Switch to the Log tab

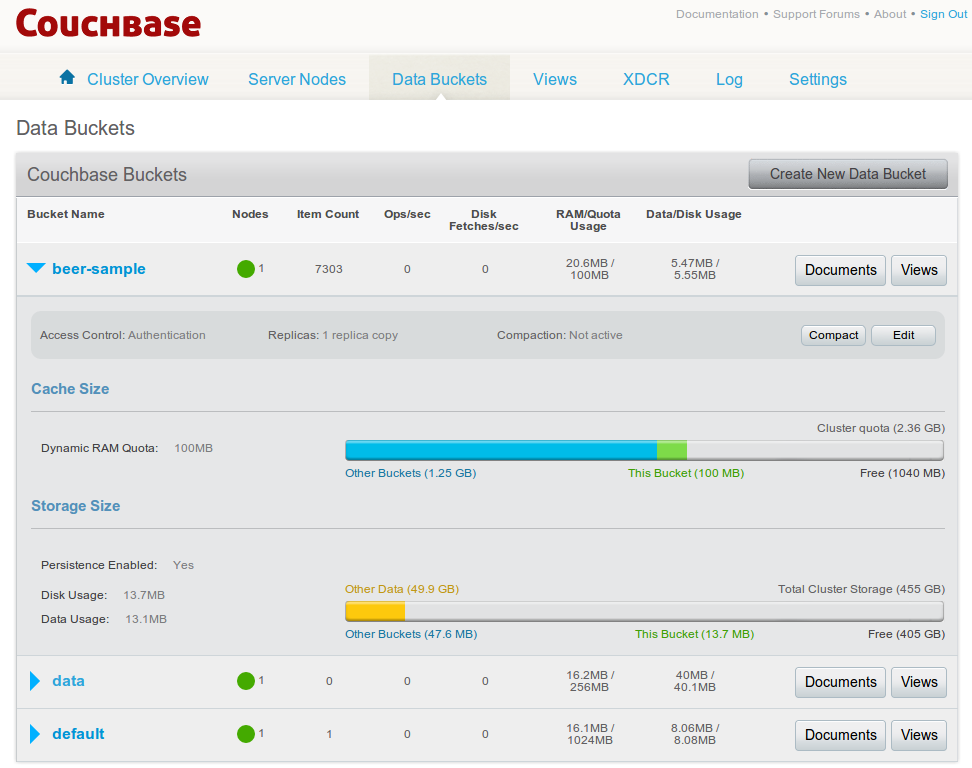[729, 79]
